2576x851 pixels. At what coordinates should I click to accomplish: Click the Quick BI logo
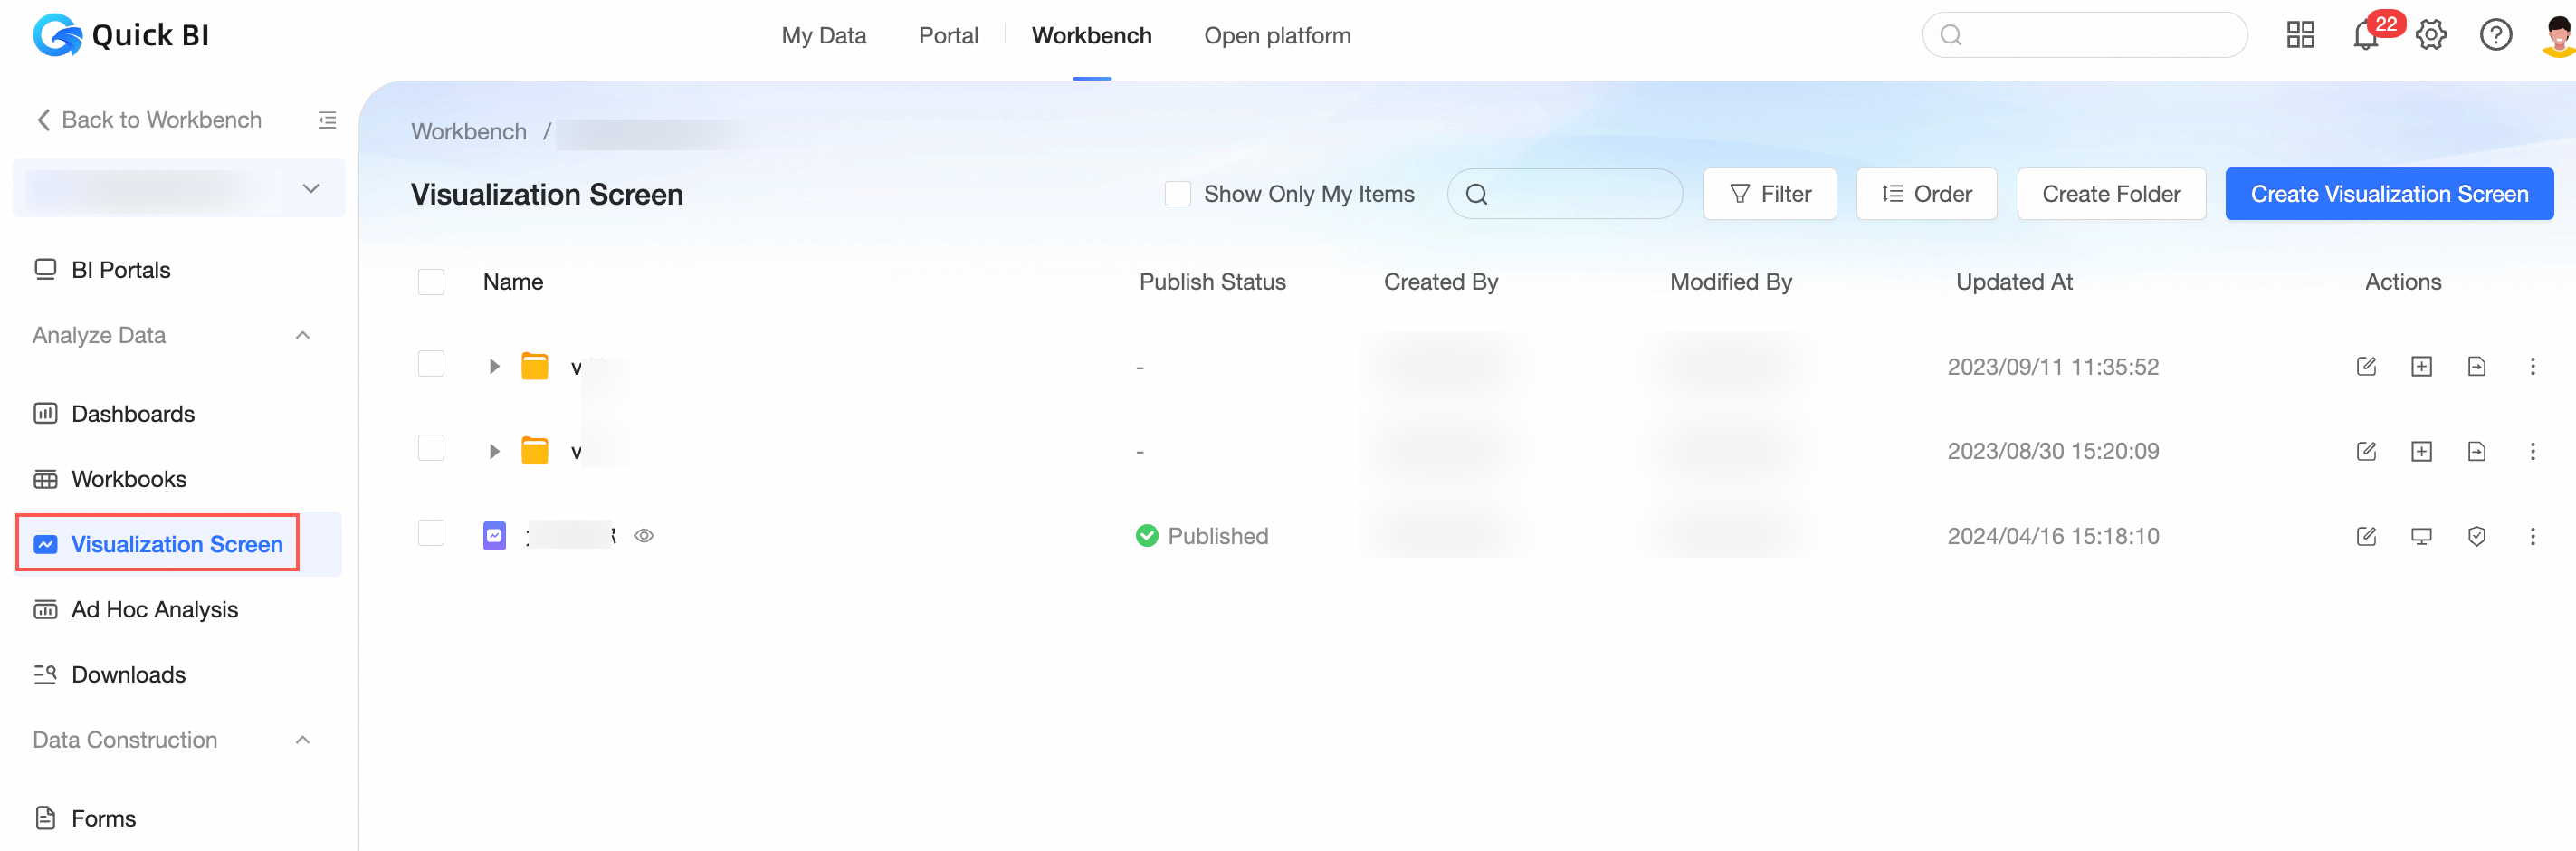point(120,35)
